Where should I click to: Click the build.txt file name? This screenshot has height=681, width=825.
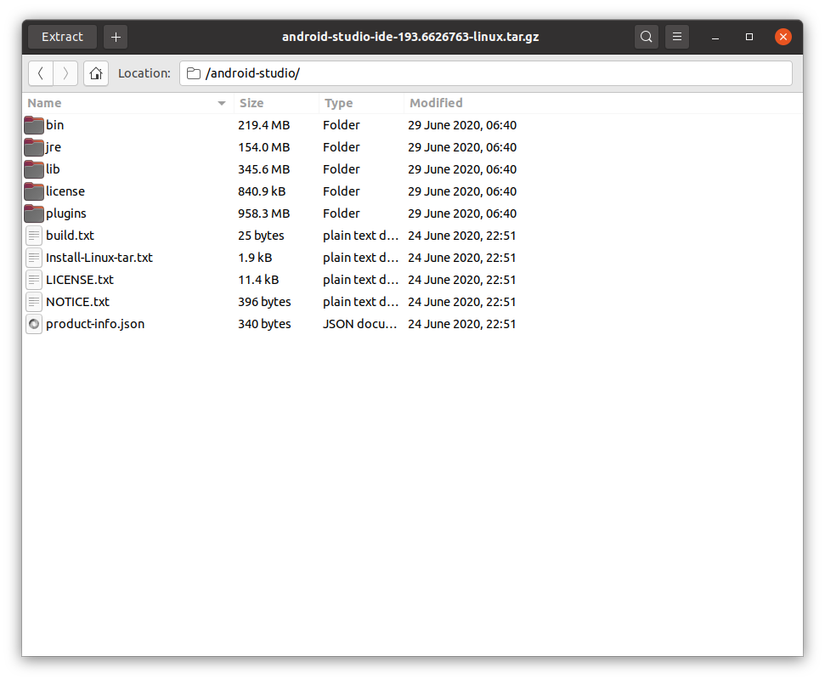click(x=70, y=236)
